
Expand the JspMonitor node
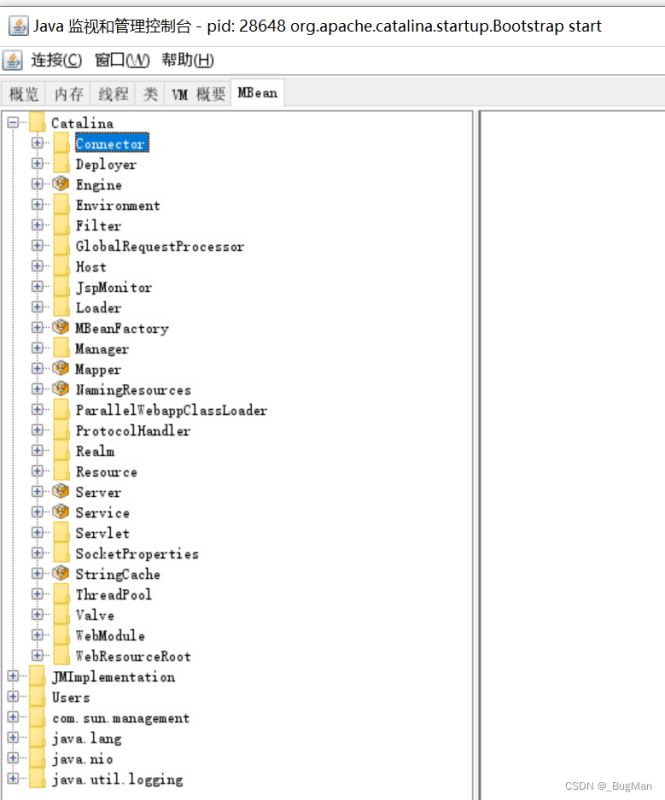tap(37, 286)
